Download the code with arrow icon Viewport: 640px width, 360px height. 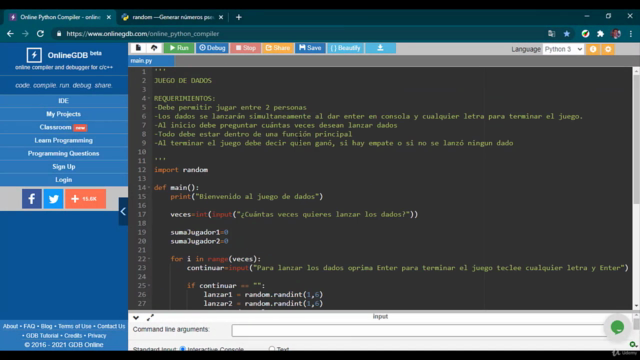[x=380, y=48]
